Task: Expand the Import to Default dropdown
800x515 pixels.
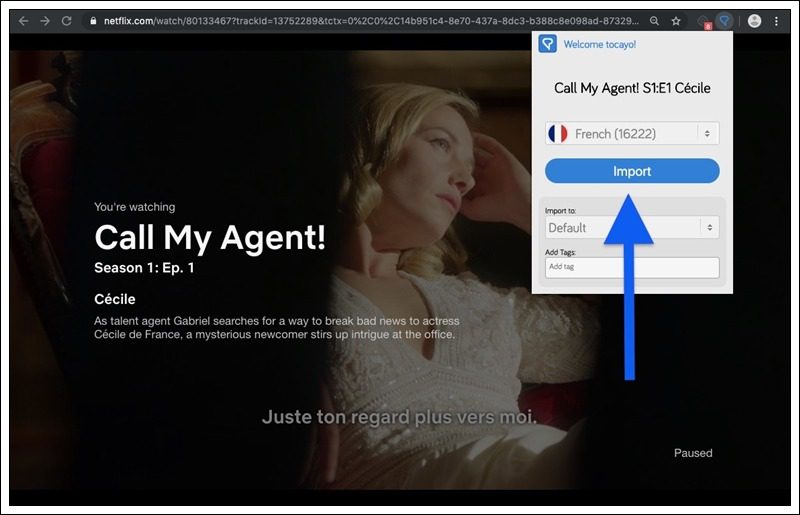Action: pos(632,228)
